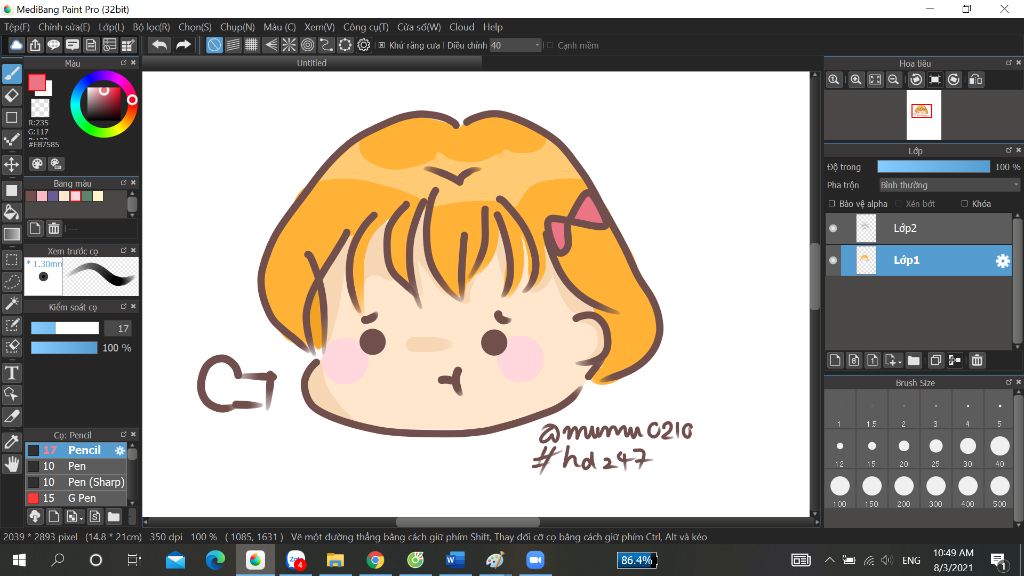Open Windows Start menu
1024x576 pixels.
pyautogui.click(x=19, y=560)
